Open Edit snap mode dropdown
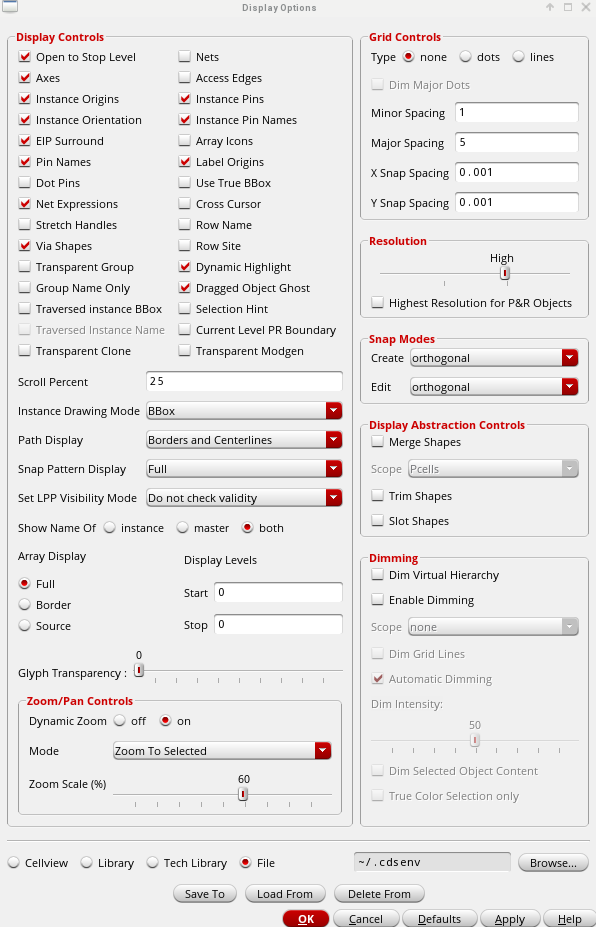This screenshot has width=596, height=927. pos(494,387)
